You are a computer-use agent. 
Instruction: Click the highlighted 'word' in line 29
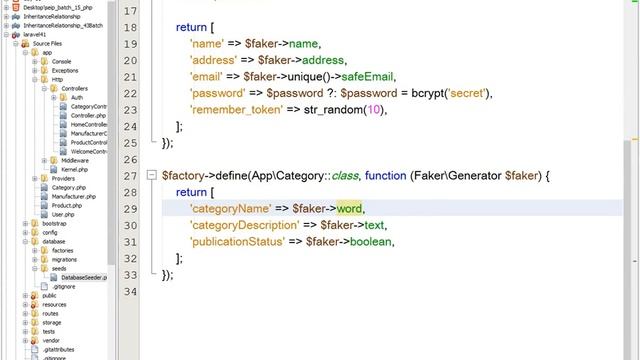[349, 209]
